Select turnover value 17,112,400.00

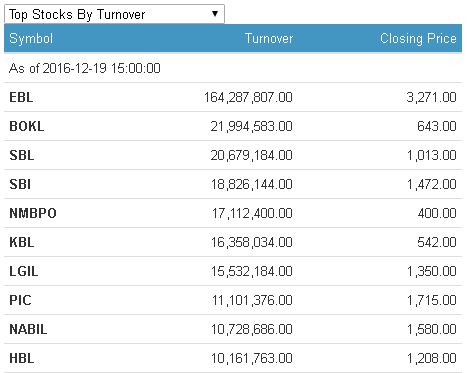click(252, 213)
